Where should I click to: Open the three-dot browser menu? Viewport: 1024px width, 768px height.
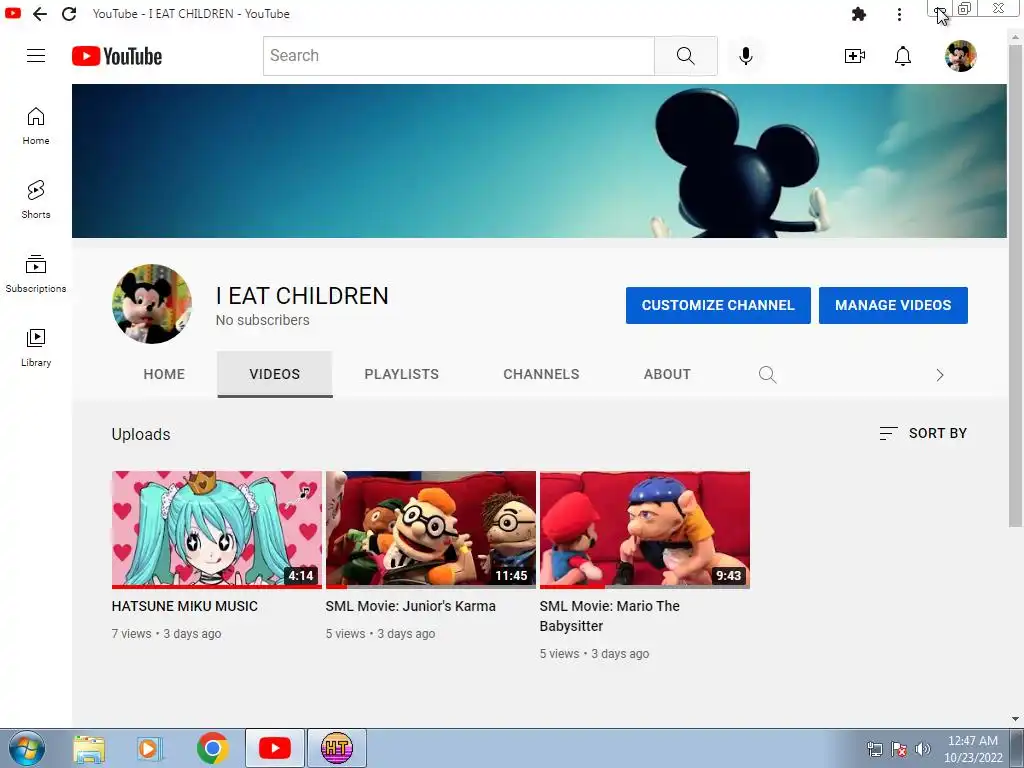coord(899,14)
